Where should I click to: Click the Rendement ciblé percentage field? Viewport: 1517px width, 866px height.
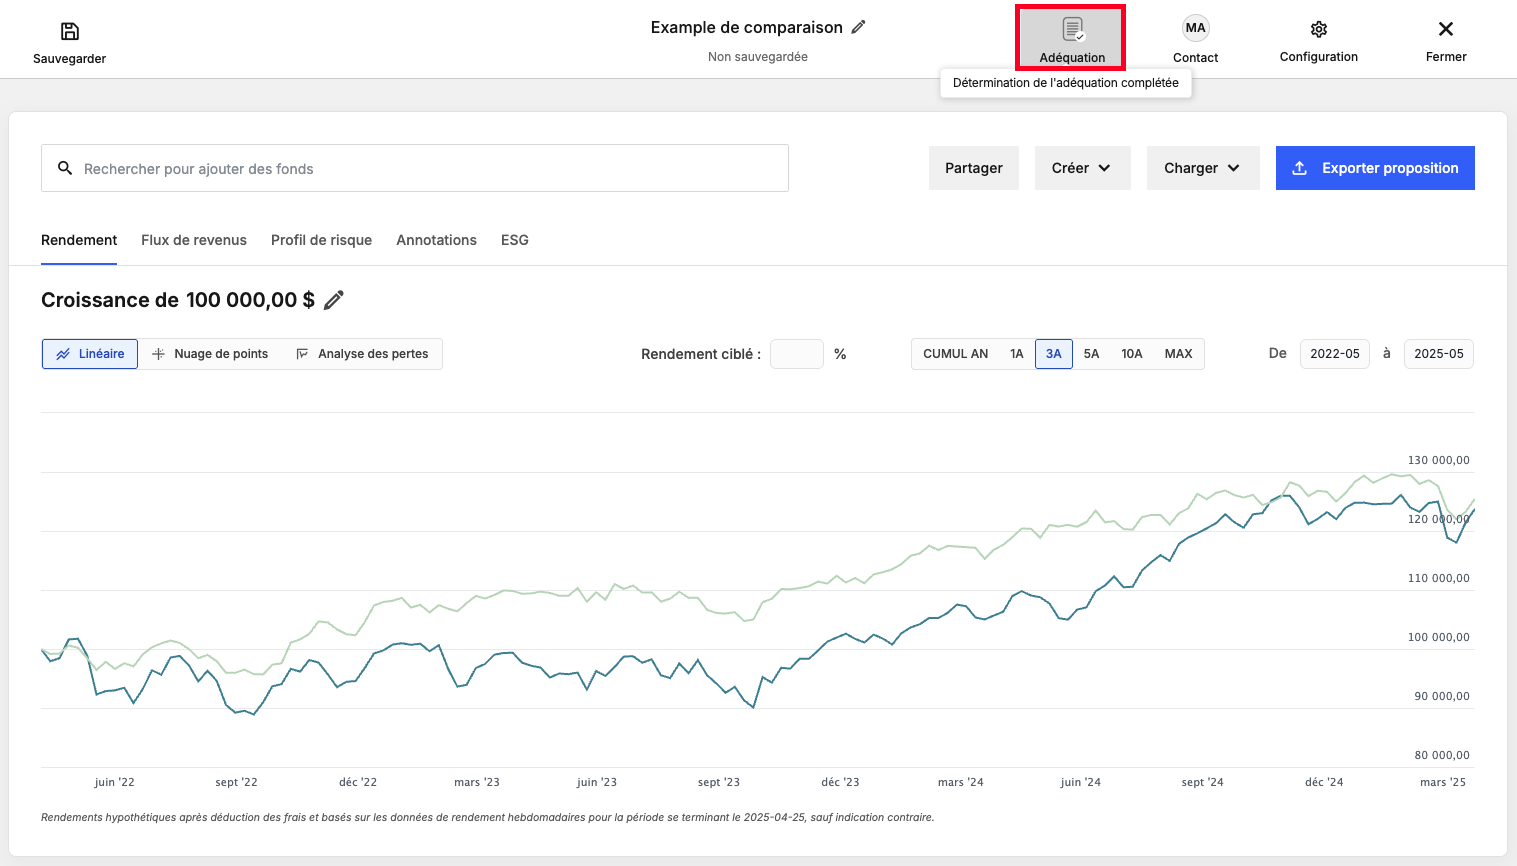(x=797, y=354)
